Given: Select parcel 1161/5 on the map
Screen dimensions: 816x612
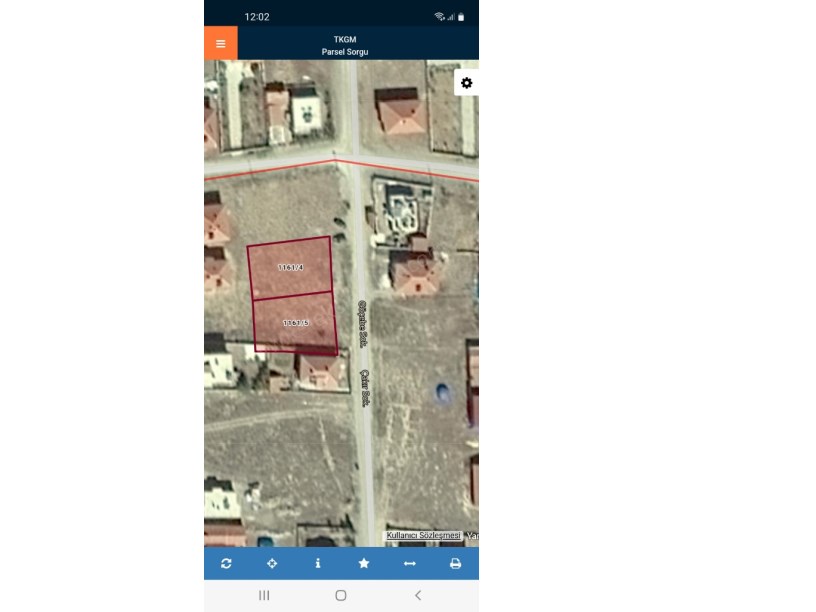Looking at the screenshot, I should [295, 323].
